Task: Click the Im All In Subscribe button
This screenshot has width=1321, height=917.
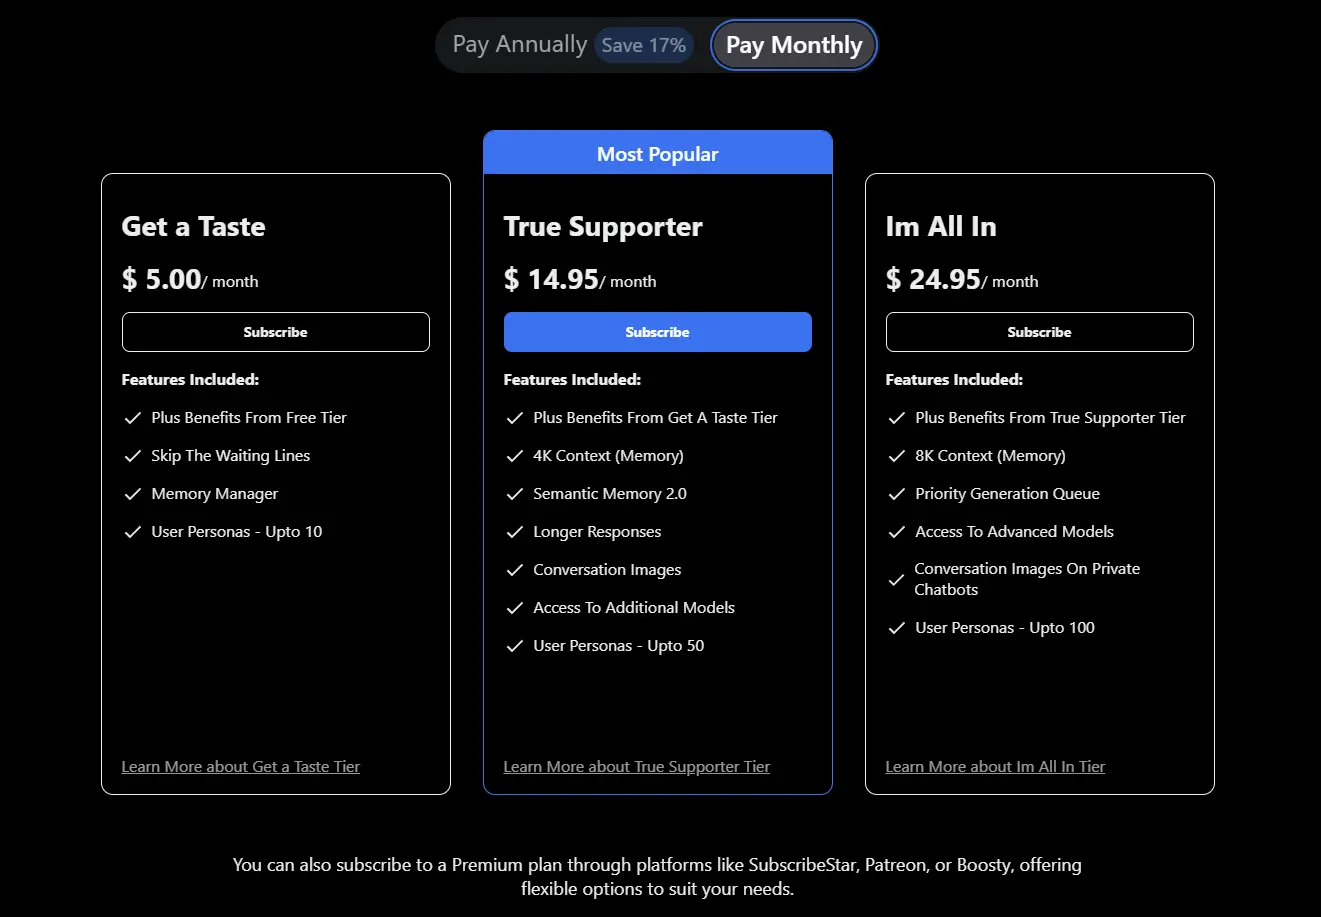Action: pos(1039,331)
